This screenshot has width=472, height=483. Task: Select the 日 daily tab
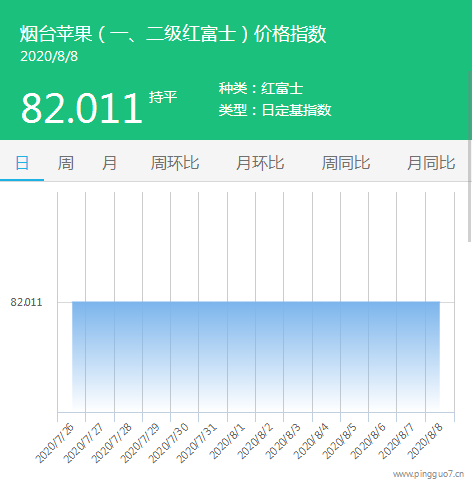pos(22,163)
